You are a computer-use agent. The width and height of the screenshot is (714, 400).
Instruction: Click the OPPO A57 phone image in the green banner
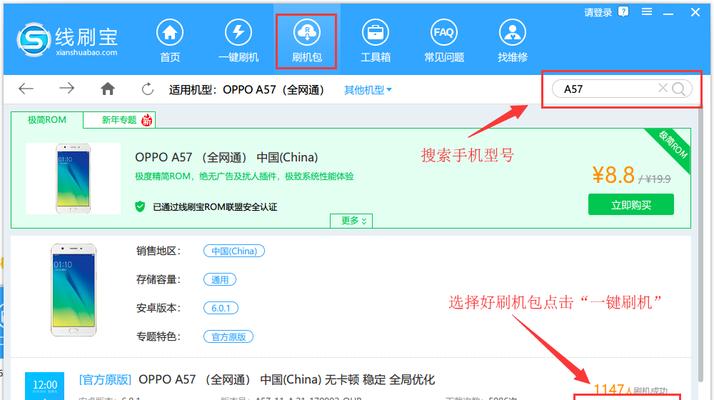tap(73, 178)
